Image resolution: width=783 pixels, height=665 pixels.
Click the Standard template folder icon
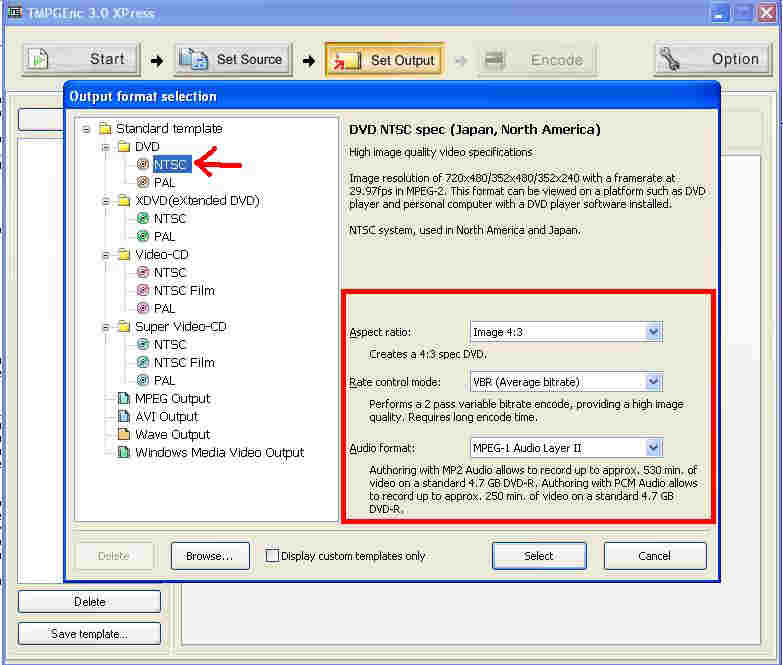click(x=105, y=129)
